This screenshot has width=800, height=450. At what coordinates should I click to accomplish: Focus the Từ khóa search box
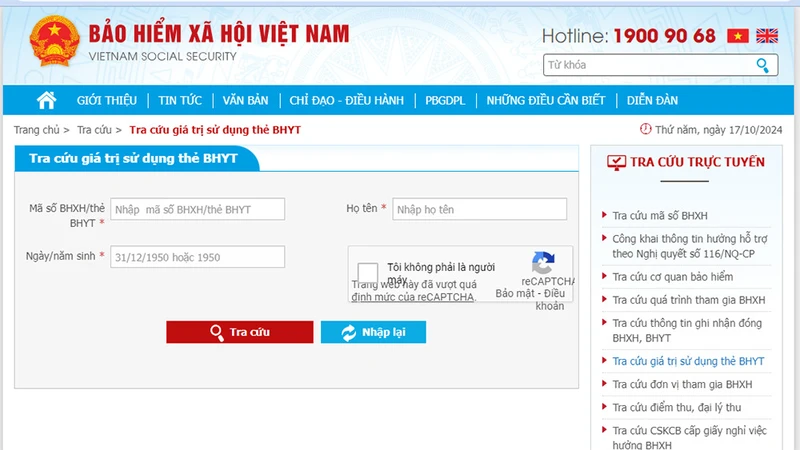660,65
